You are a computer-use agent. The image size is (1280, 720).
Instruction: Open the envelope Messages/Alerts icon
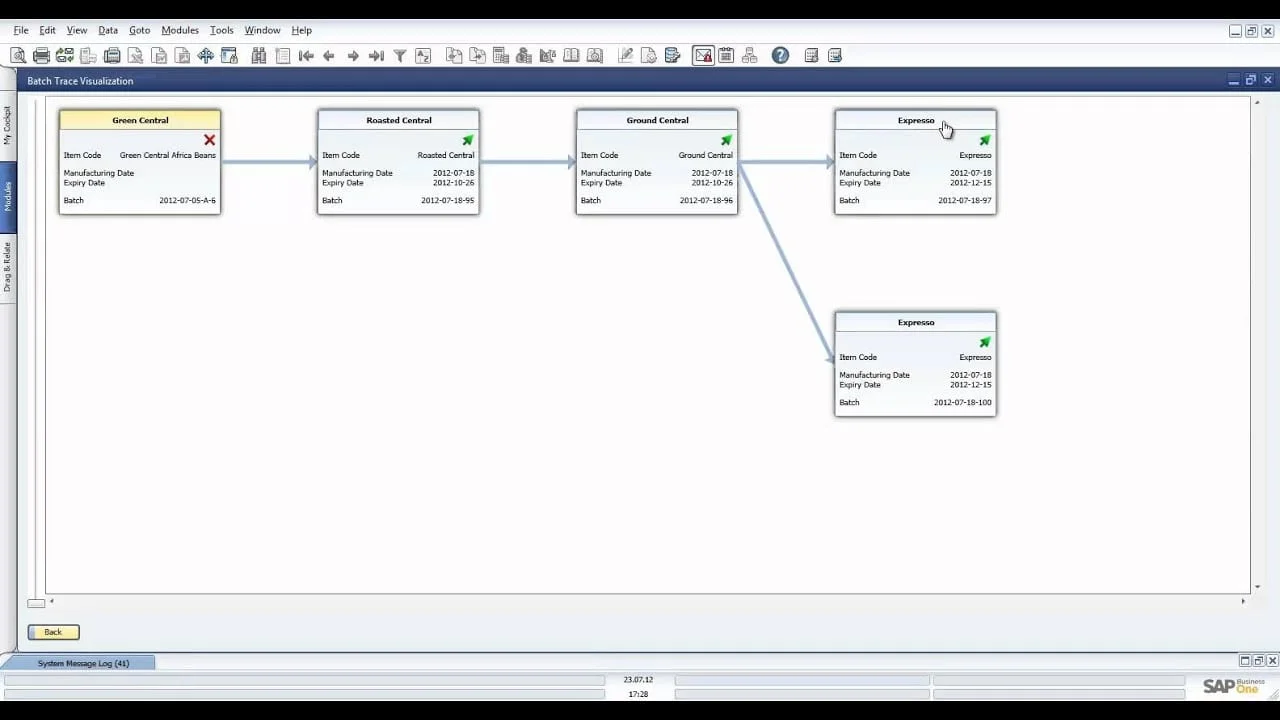tap(703, 56)
